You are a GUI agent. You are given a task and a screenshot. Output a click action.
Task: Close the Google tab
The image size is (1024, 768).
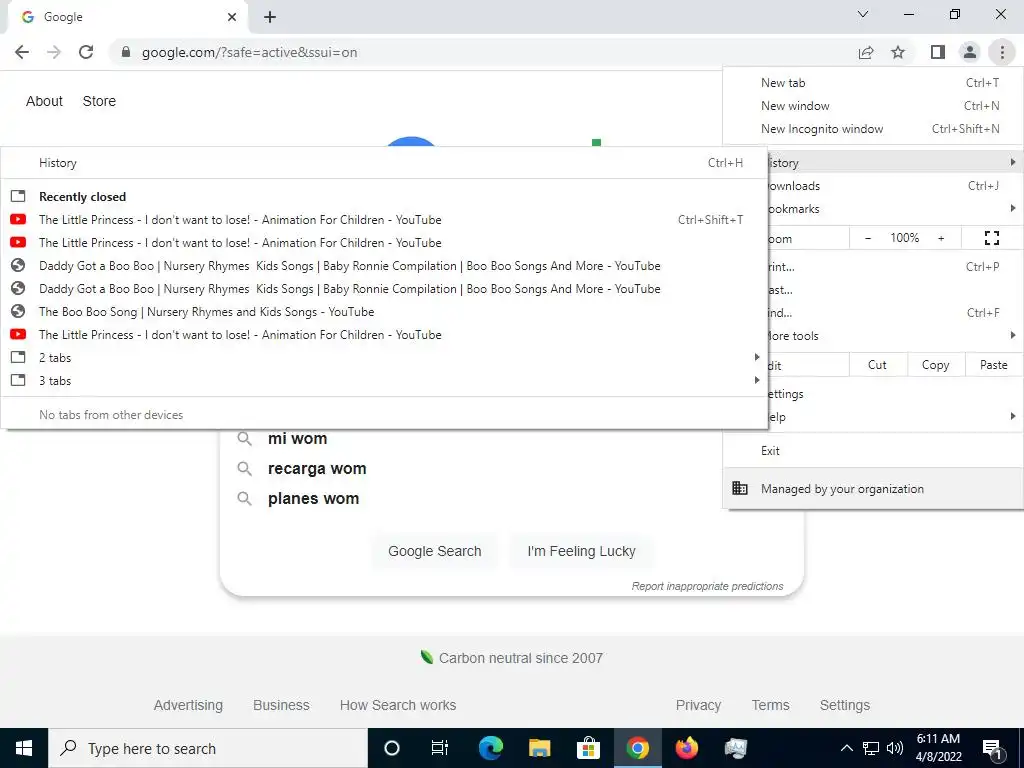pos(232,17)
